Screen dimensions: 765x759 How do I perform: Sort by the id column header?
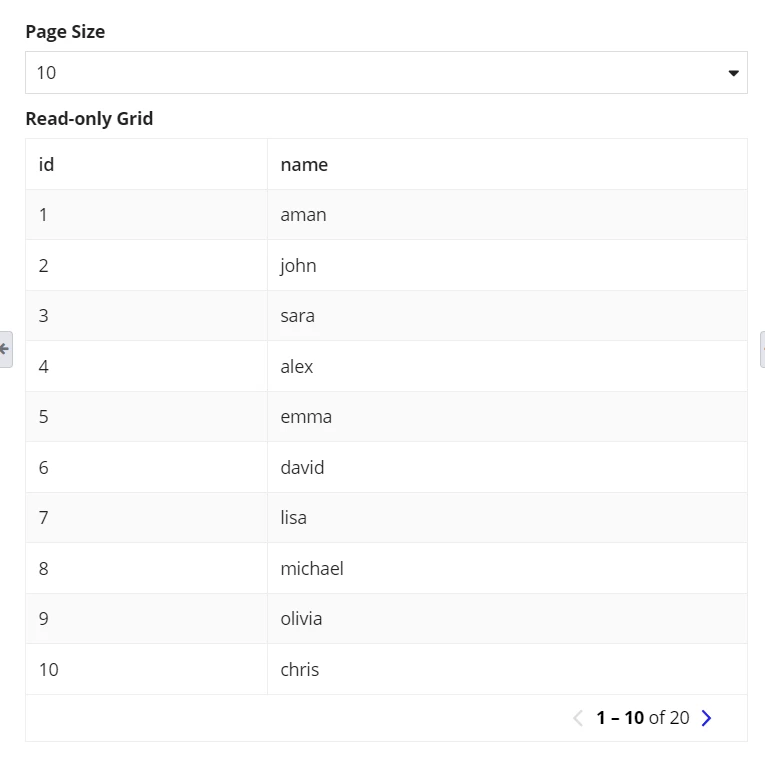coord(146,164)
